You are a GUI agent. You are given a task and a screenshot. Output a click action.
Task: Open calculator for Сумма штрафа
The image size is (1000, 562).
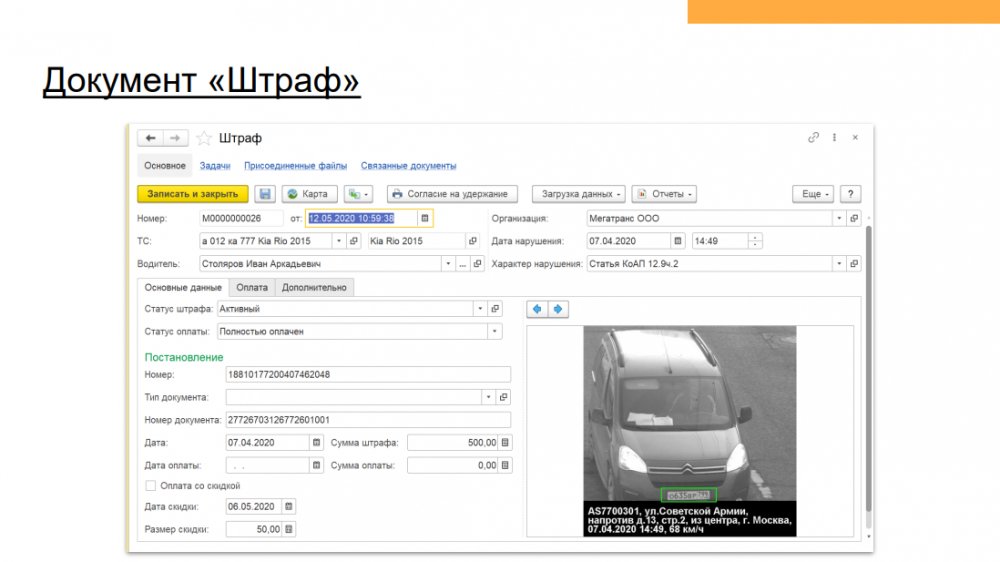point(505,442)
